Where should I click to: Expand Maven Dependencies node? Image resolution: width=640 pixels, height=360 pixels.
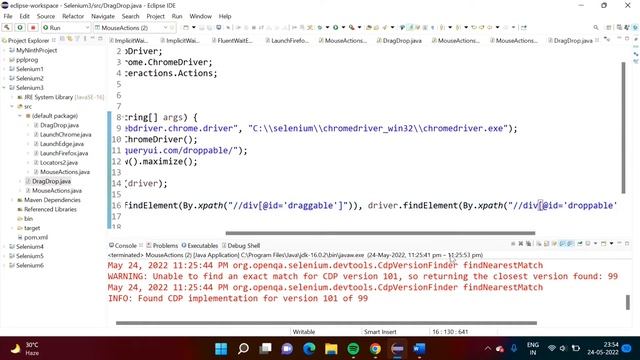pos(12,200)
